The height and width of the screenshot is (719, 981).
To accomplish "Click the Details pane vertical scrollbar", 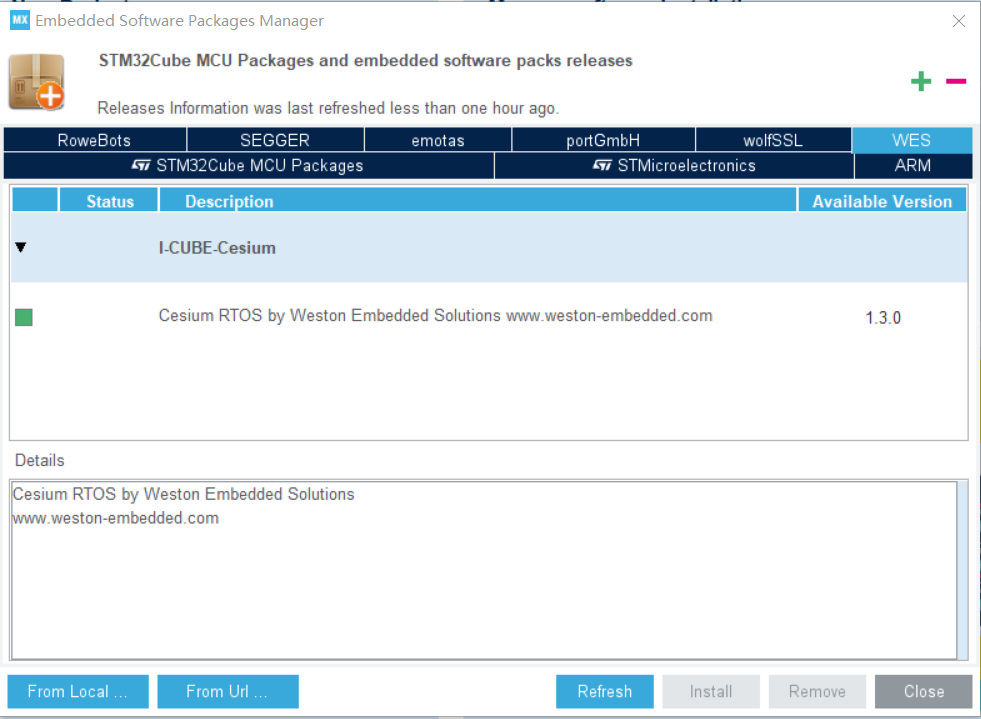I will 963,570.
